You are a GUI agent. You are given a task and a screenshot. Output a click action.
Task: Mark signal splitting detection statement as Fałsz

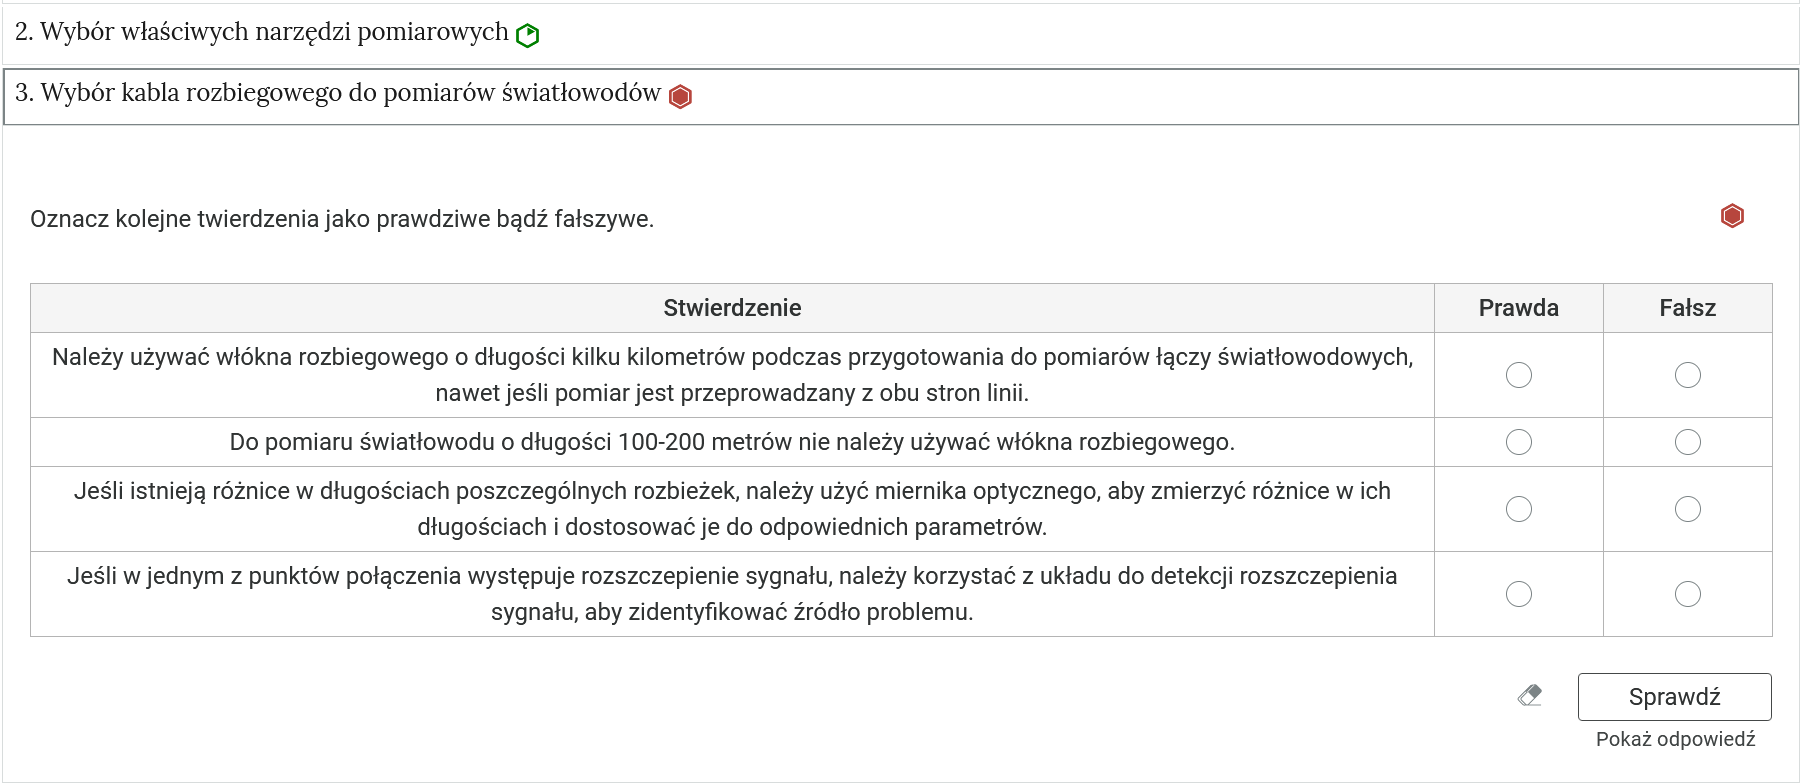[x=1688, y=594]
